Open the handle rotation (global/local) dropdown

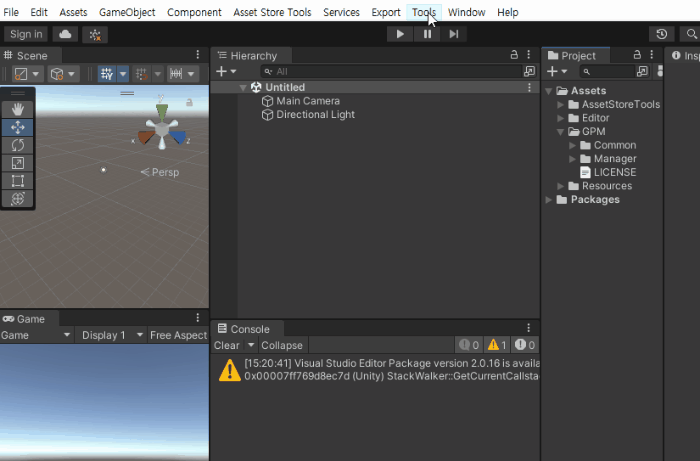[63, 74]
